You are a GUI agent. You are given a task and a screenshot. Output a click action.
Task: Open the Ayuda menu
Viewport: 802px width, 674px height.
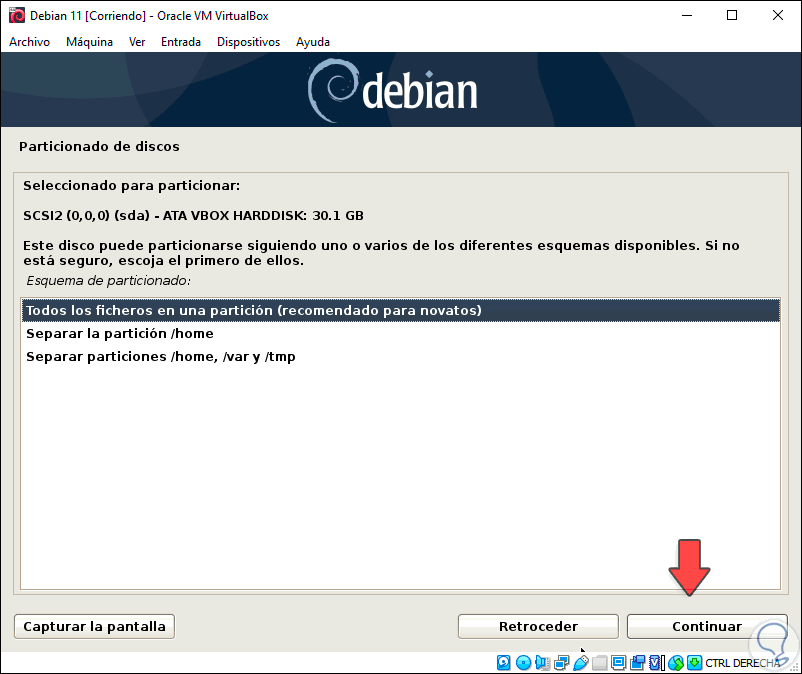(313, 42)
